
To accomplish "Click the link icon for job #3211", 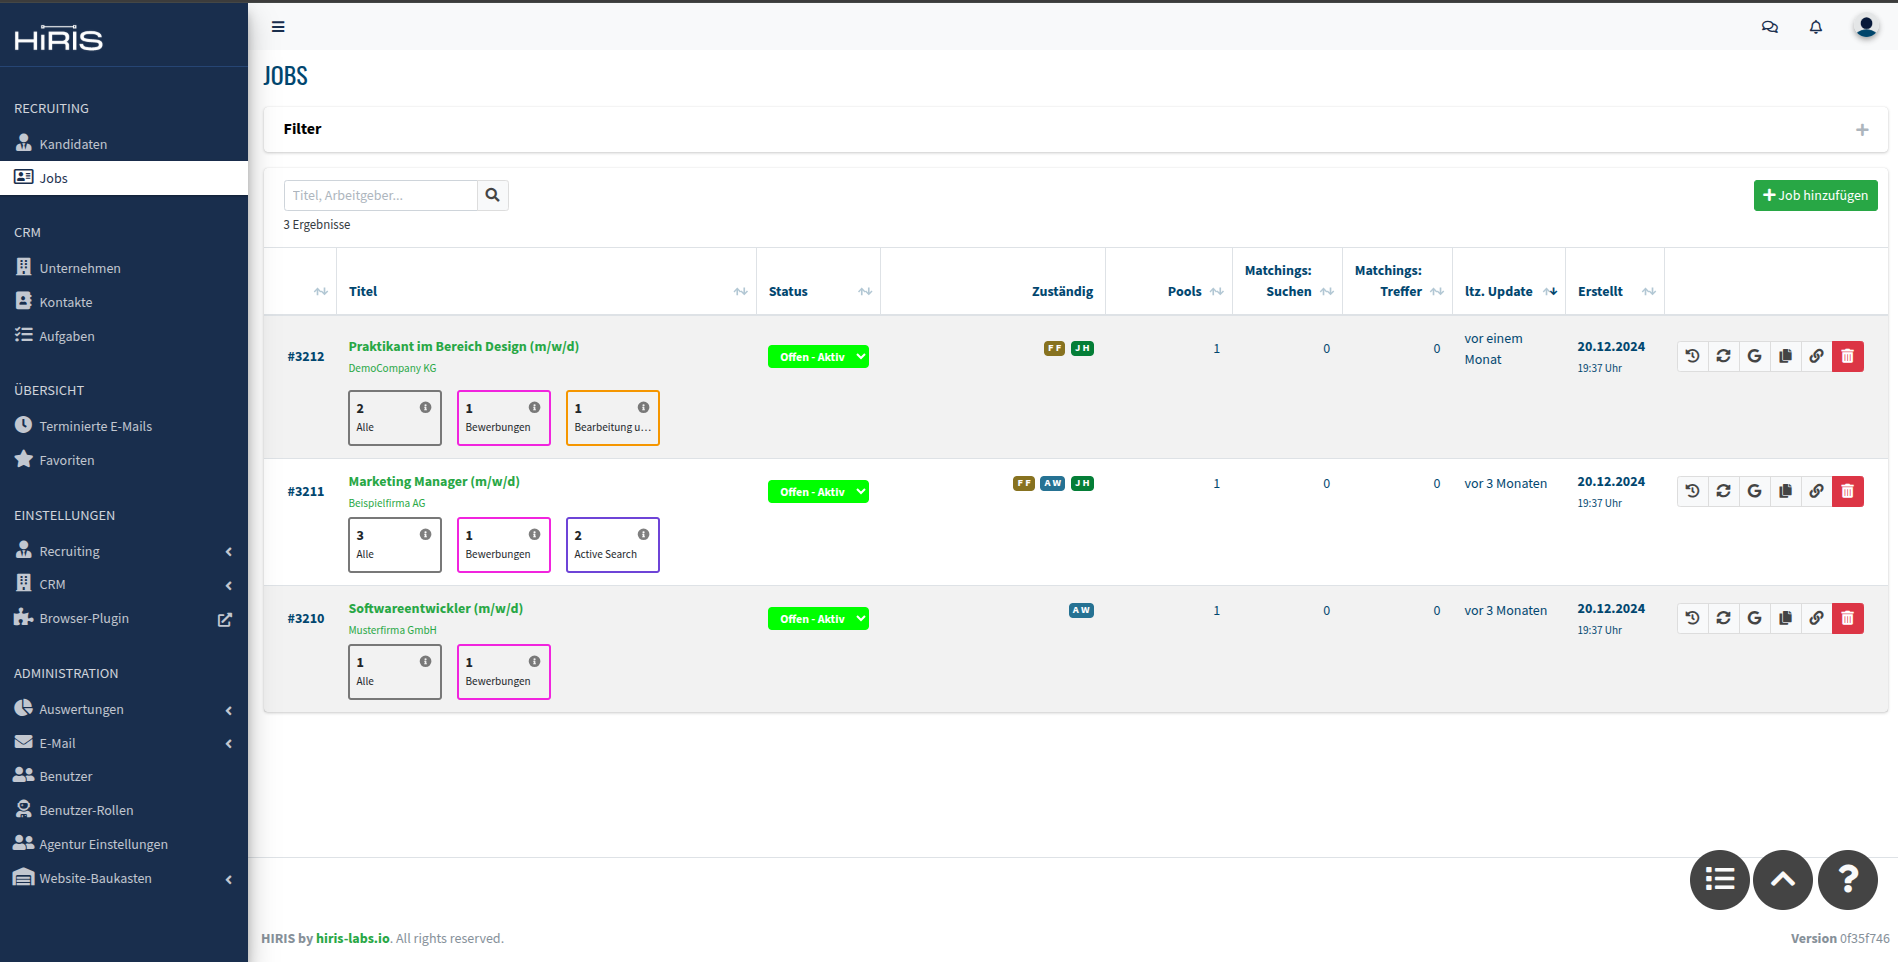I will point(1816,491).
